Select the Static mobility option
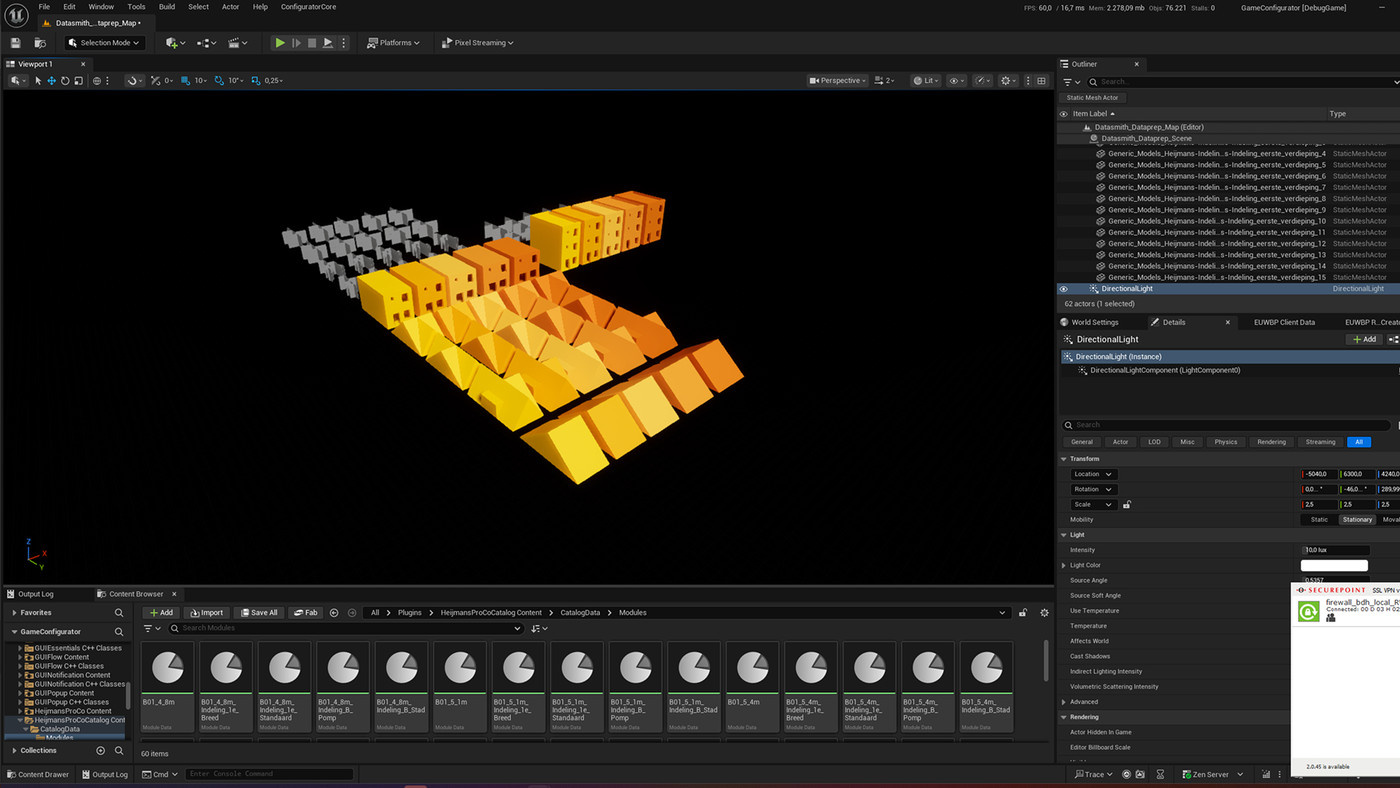 [x=1319, y=519]
